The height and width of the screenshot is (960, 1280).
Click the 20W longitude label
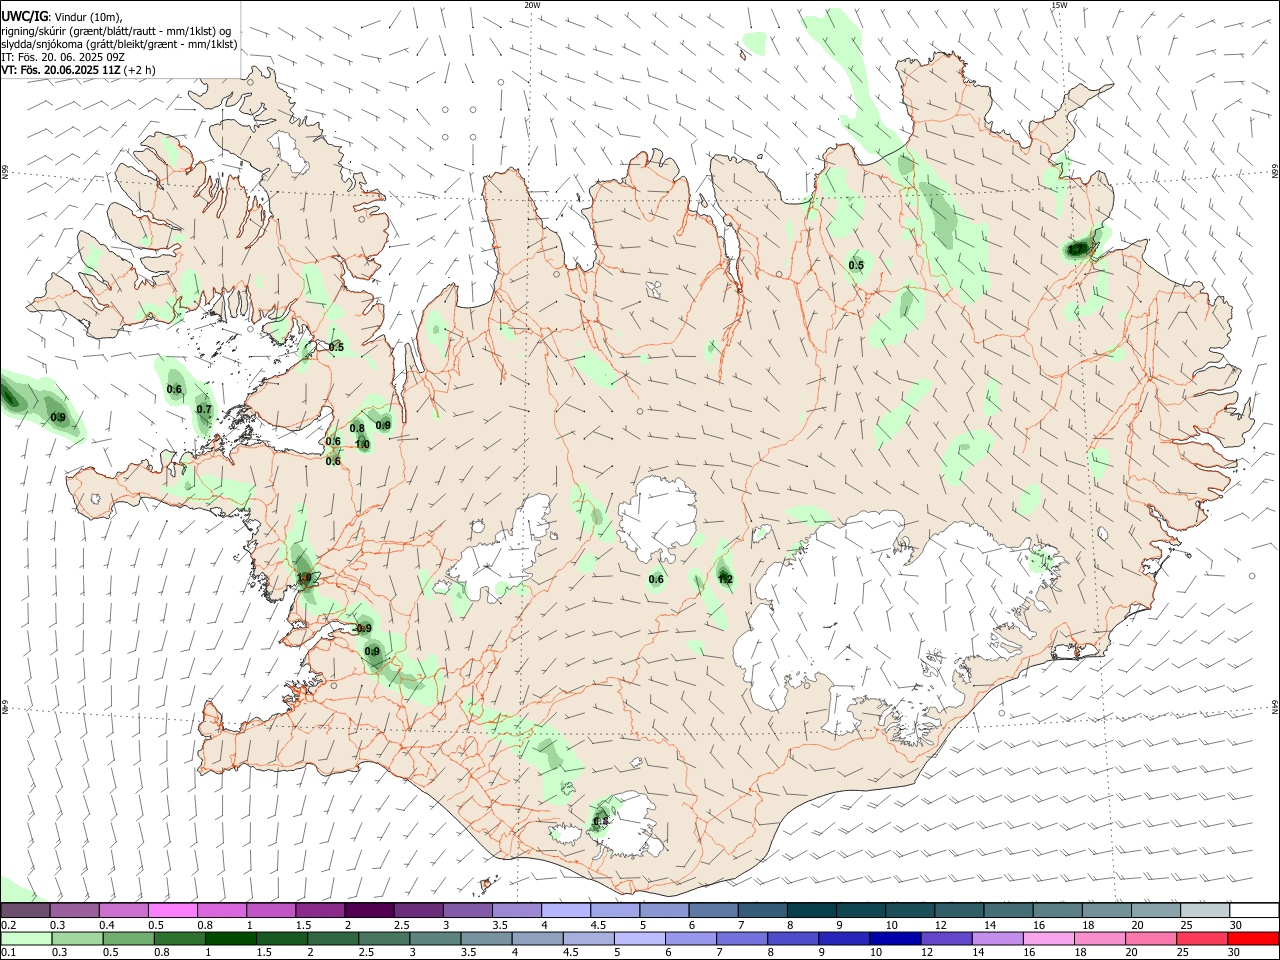click(x=533, y=5)
